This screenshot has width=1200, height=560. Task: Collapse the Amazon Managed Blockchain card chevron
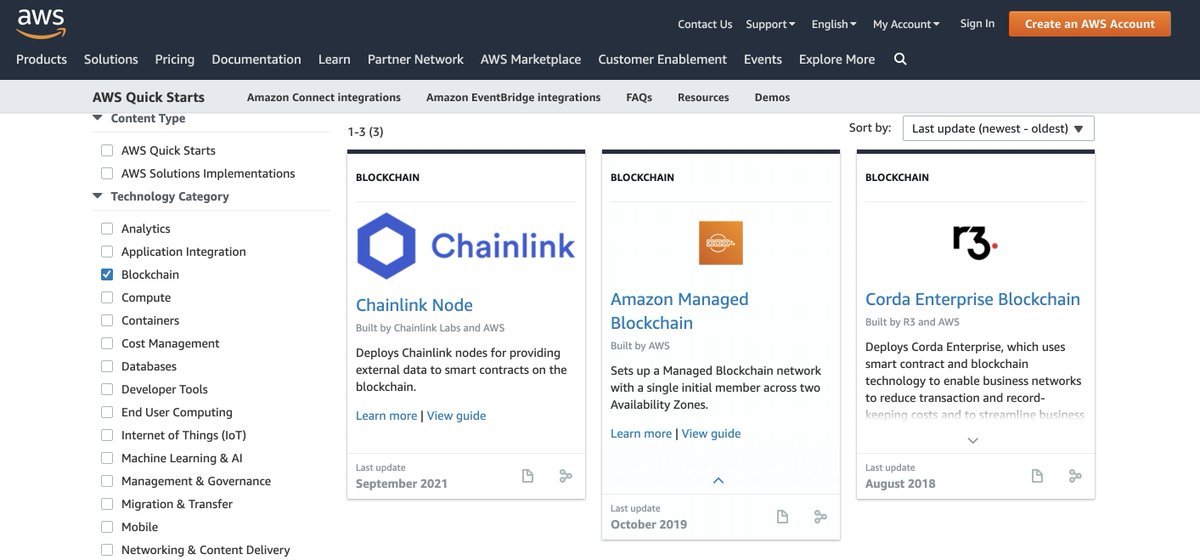718,481
